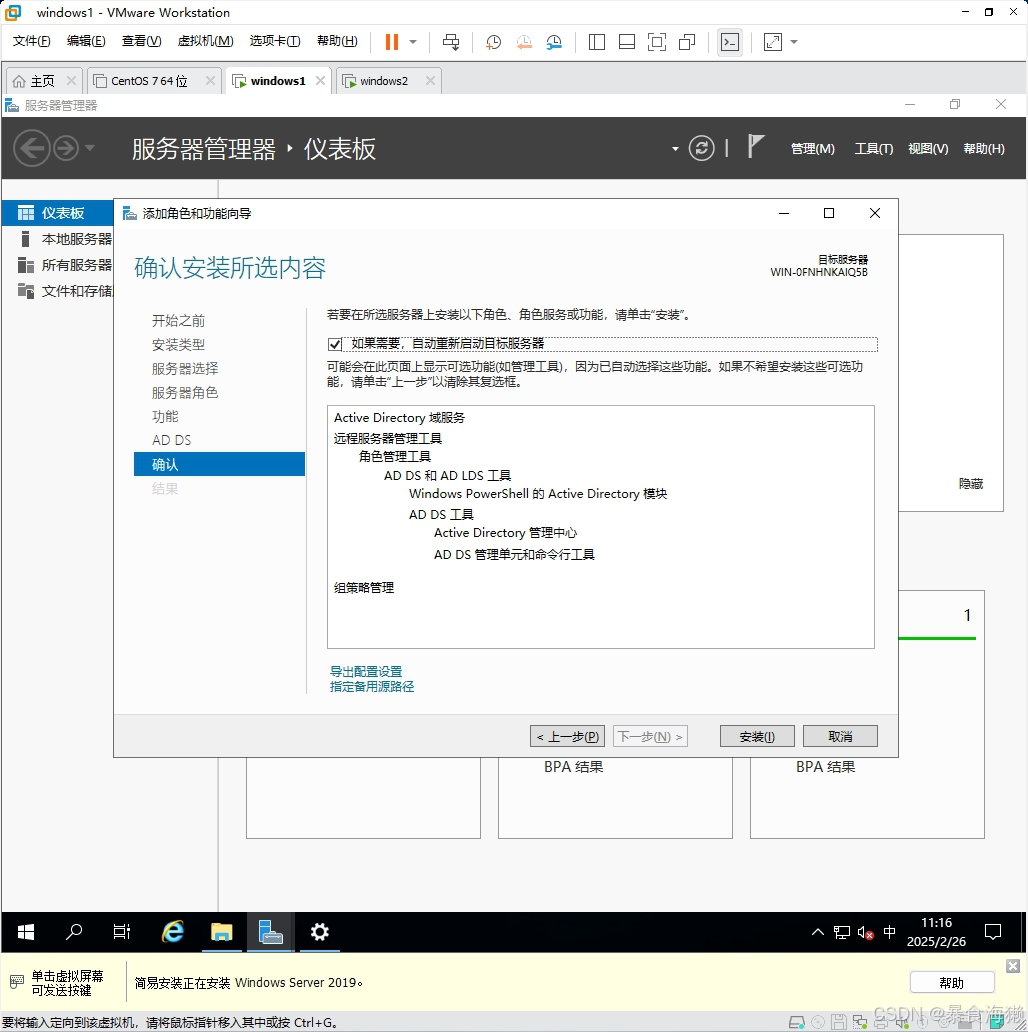Click the Server Manager back arrow

coord(32,148)
